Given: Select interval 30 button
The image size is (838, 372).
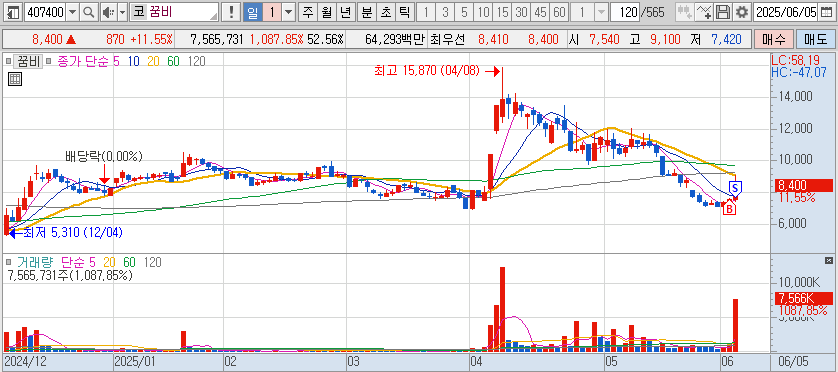Looking at the screenshot, I should click(522, 12).
